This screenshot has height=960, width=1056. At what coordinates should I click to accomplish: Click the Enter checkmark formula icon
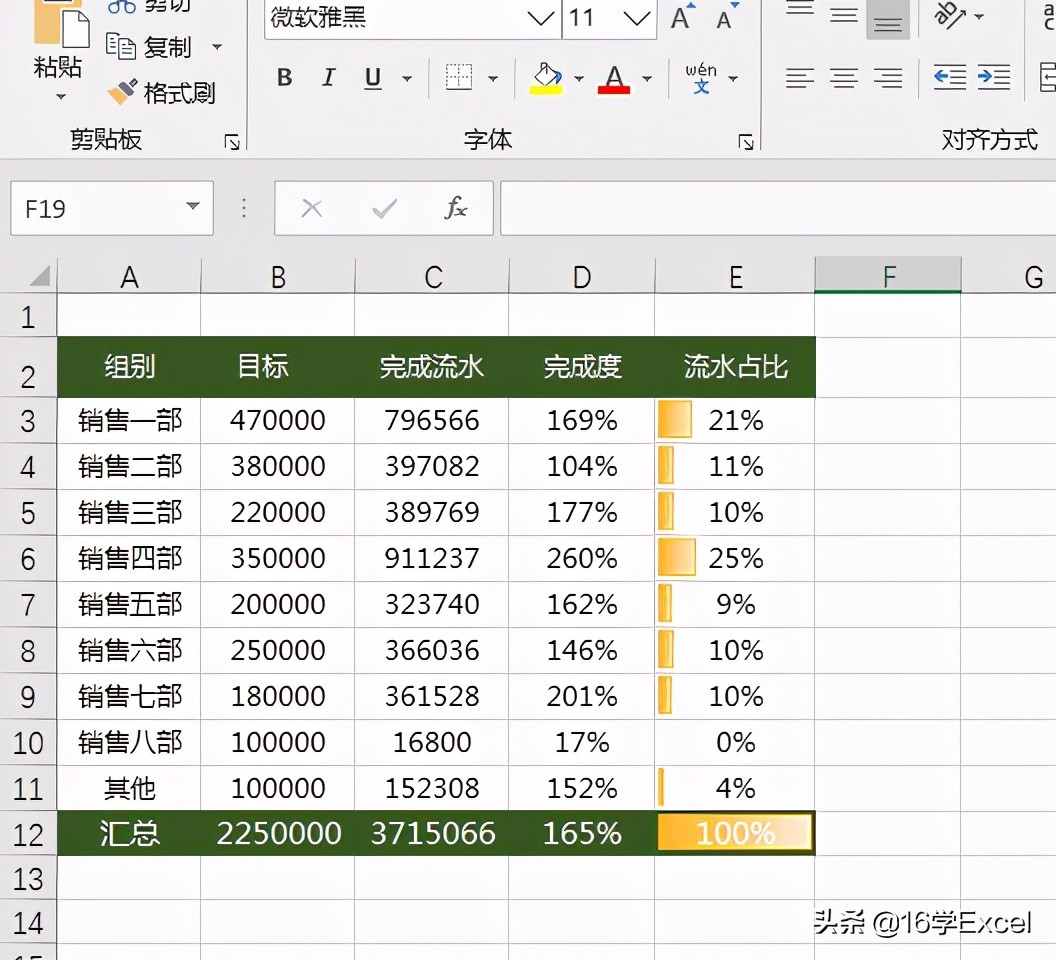(x=385, y=209)
